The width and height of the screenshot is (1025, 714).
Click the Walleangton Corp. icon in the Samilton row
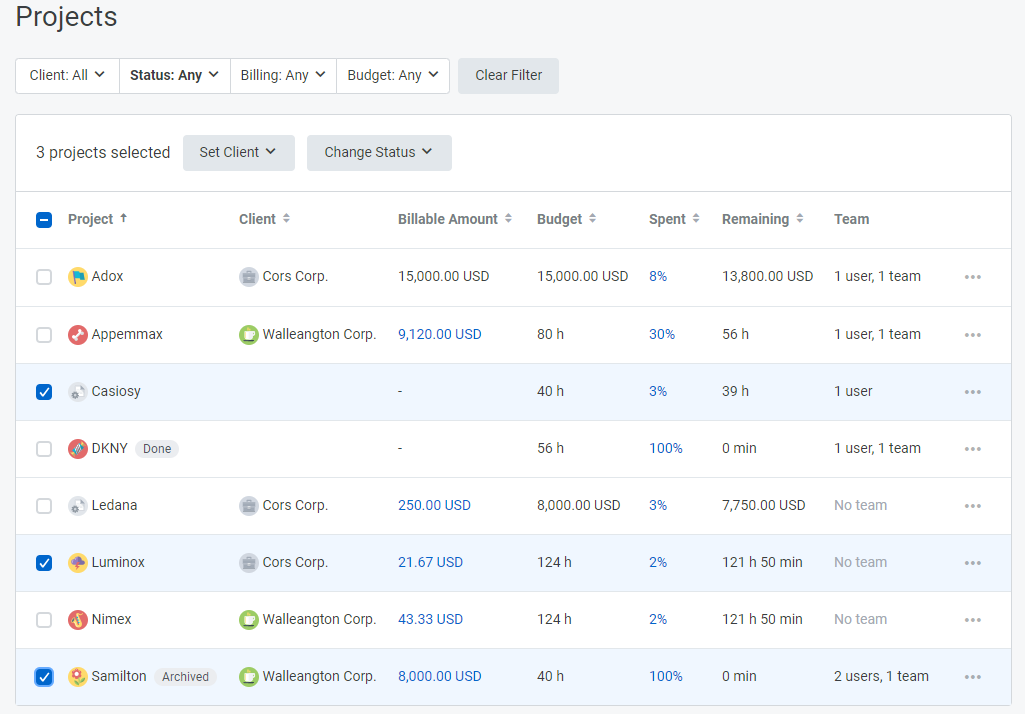click(248, 676)
